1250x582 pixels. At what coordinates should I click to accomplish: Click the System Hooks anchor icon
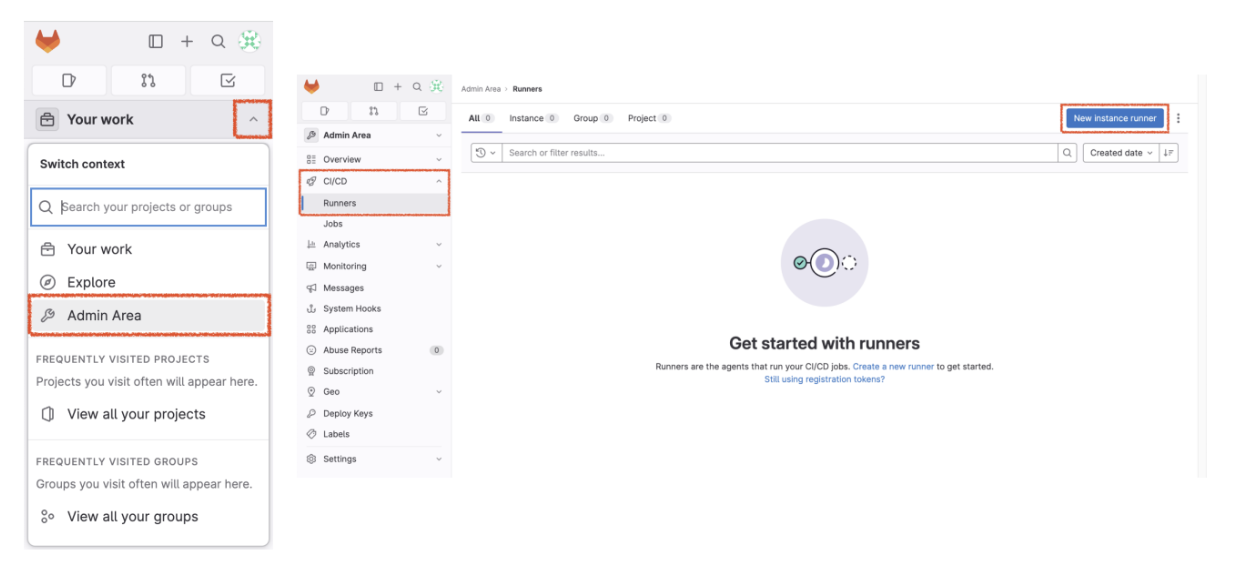coord(312,309)
